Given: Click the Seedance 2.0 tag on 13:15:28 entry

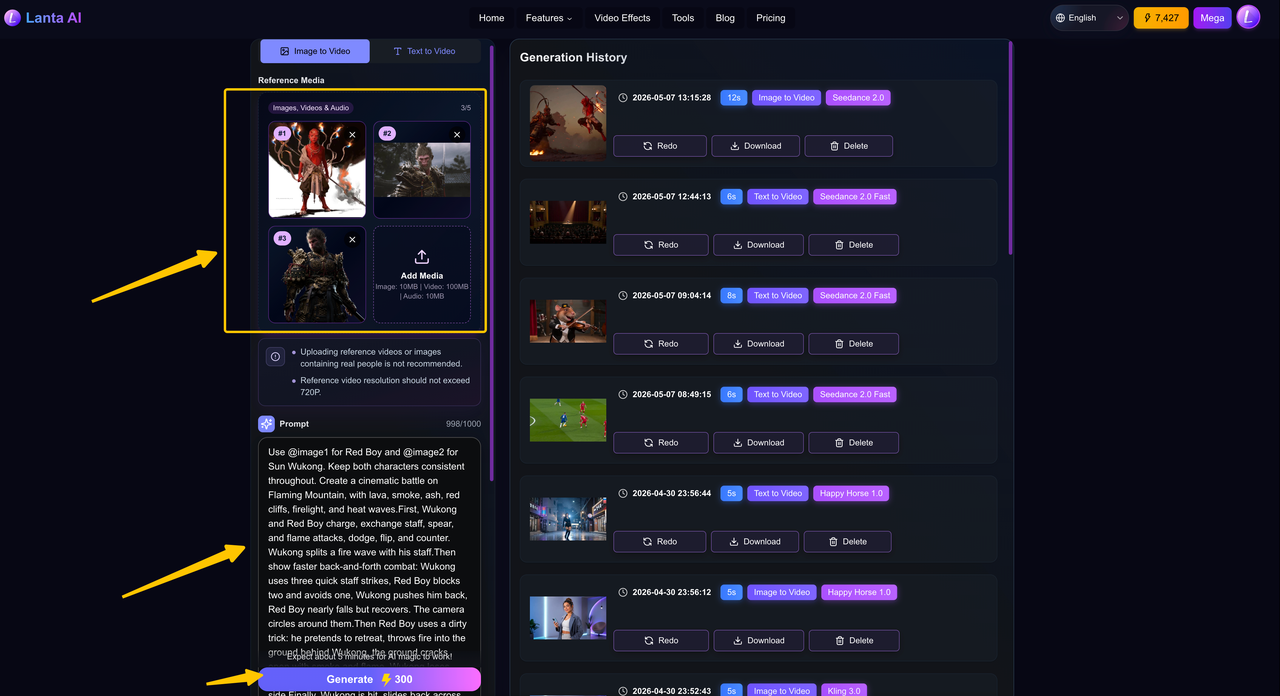Looking at the screenshot, I should point(858,98).
